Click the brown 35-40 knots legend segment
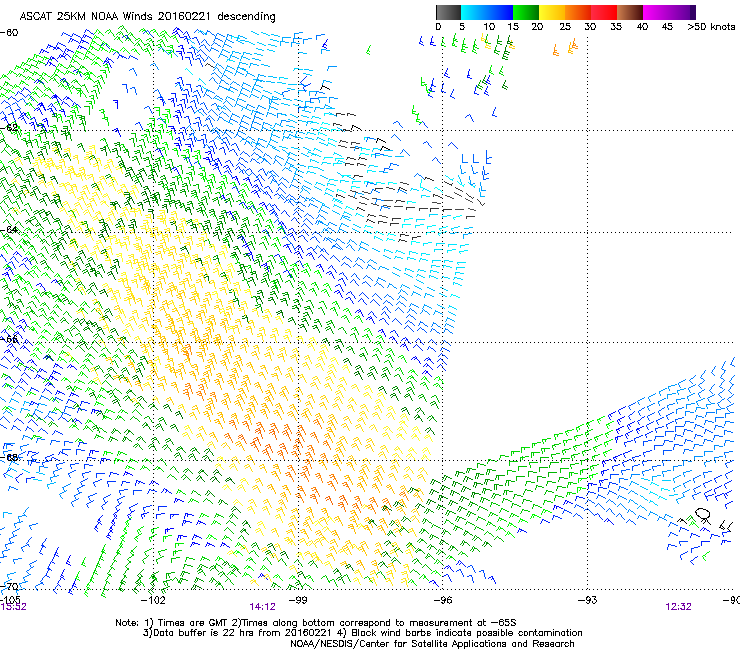Screen dimensions: 740x650 coord(630,12)
